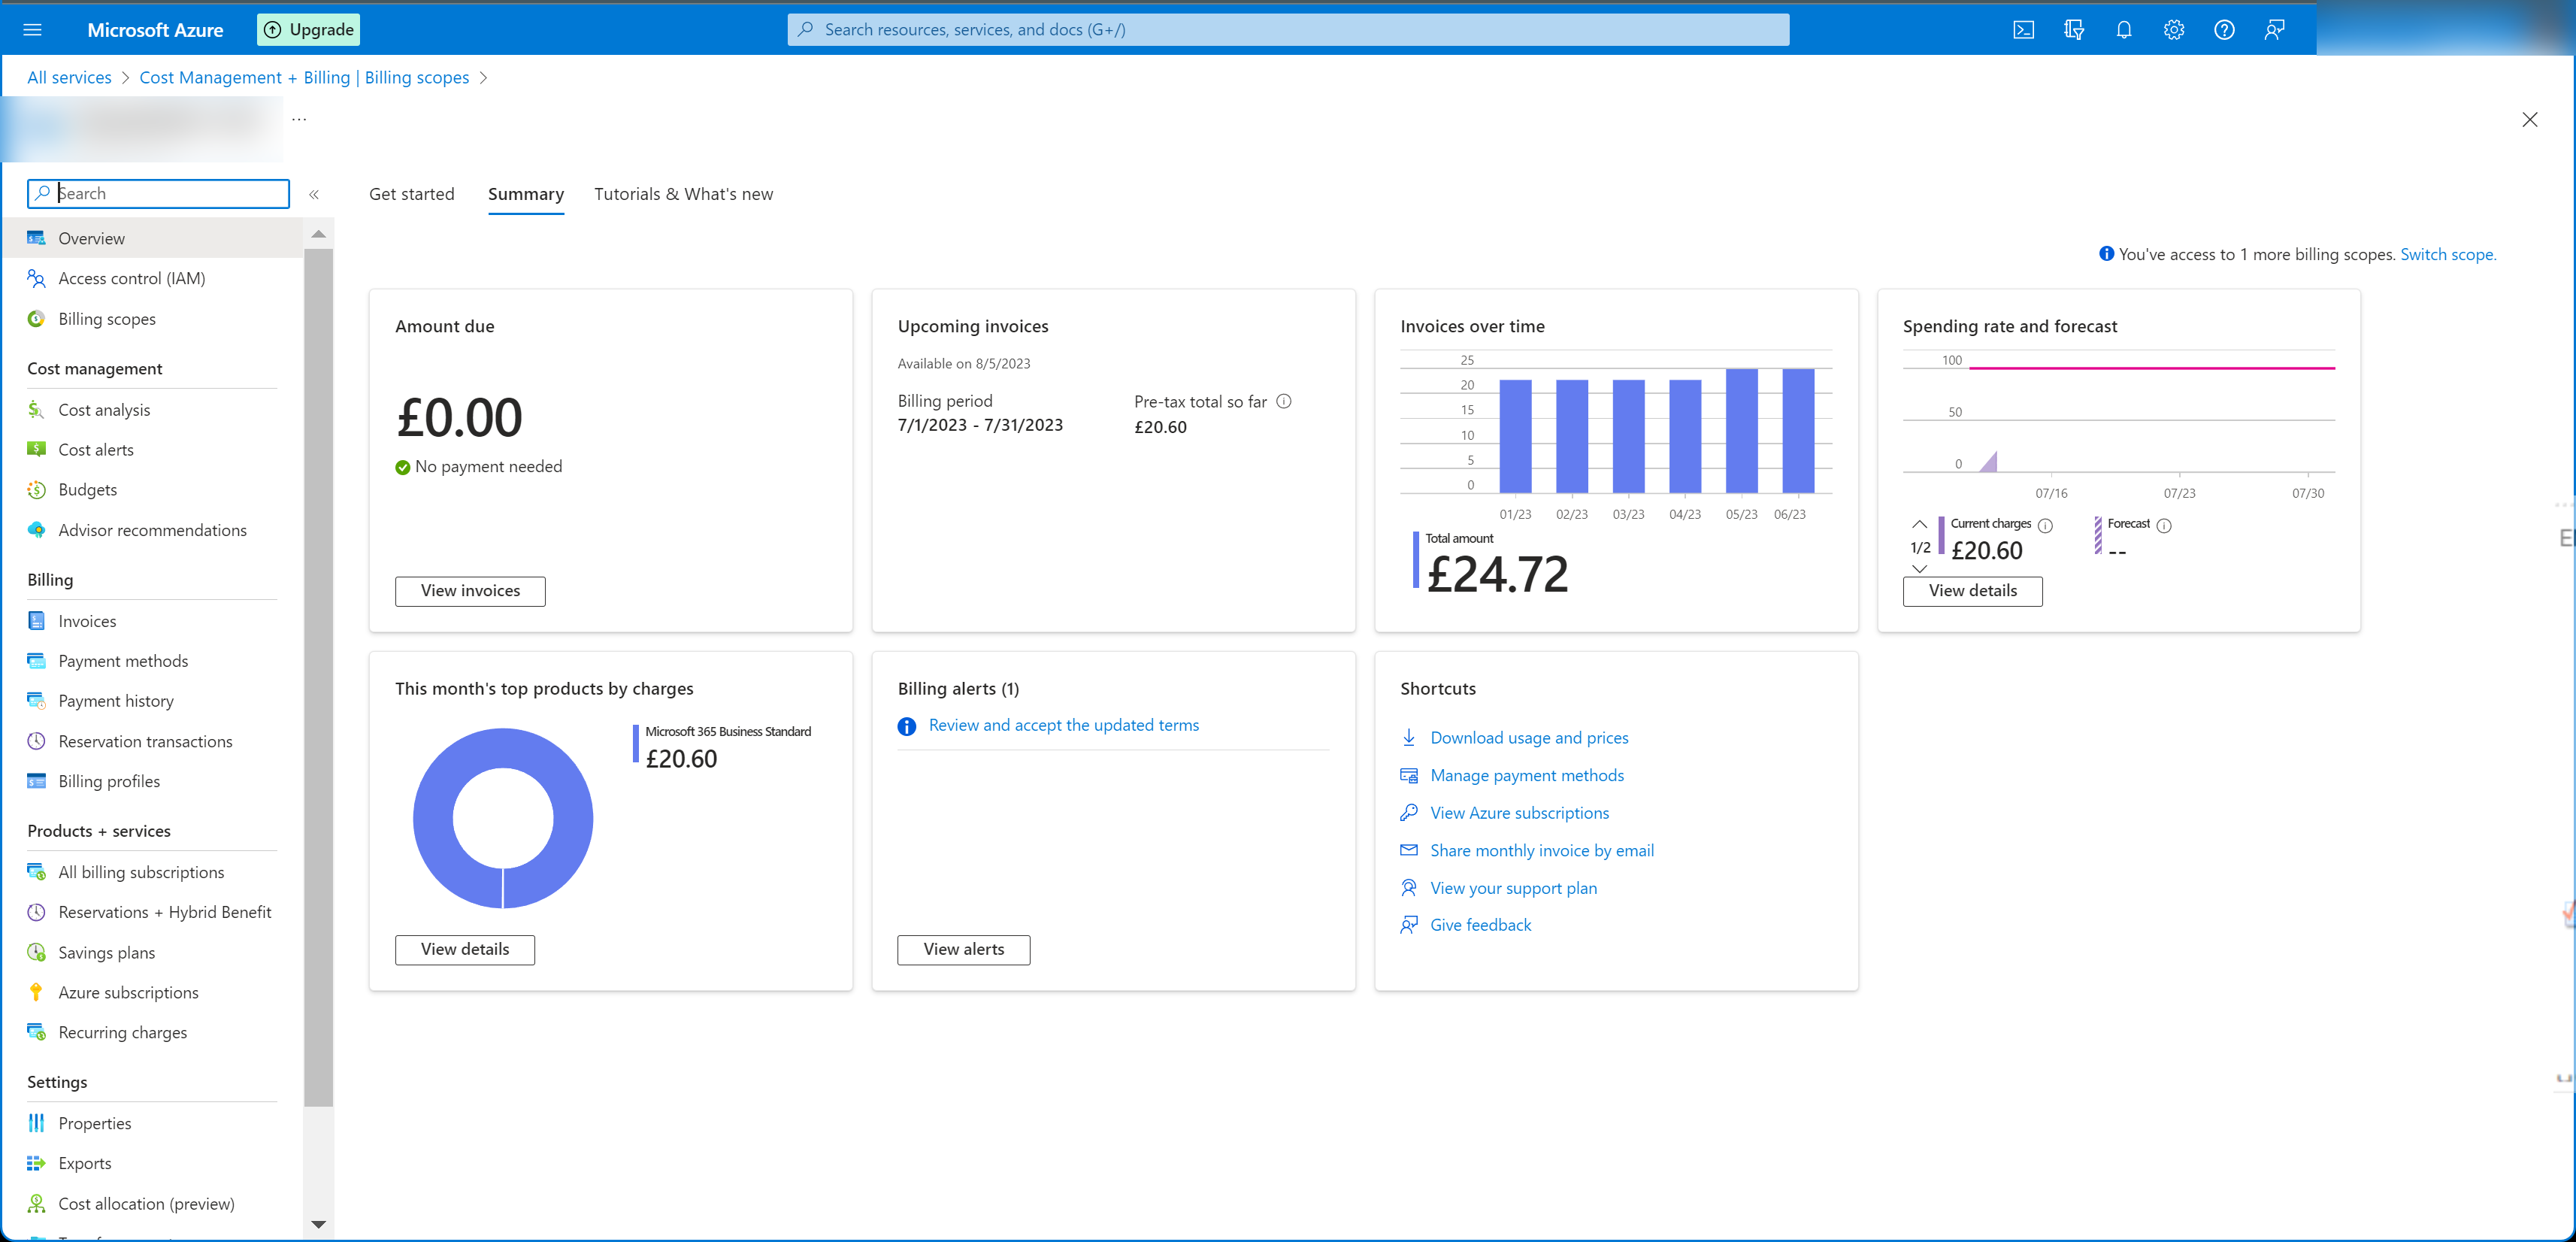Click the feedback icon in top bar

coord(2274,30)
